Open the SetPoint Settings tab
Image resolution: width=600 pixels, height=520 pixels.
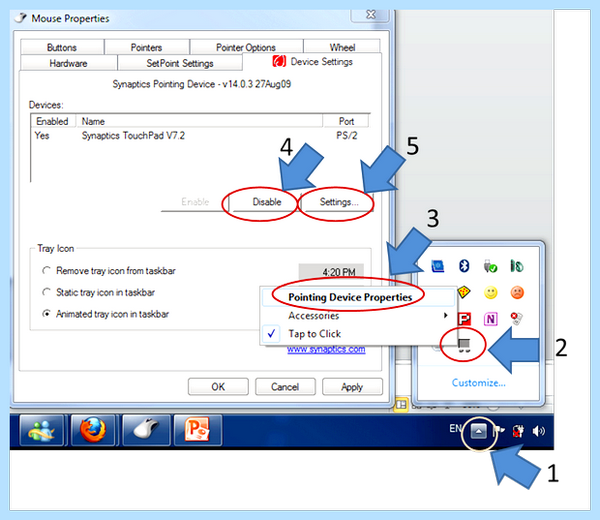click(x=180, y=63)
